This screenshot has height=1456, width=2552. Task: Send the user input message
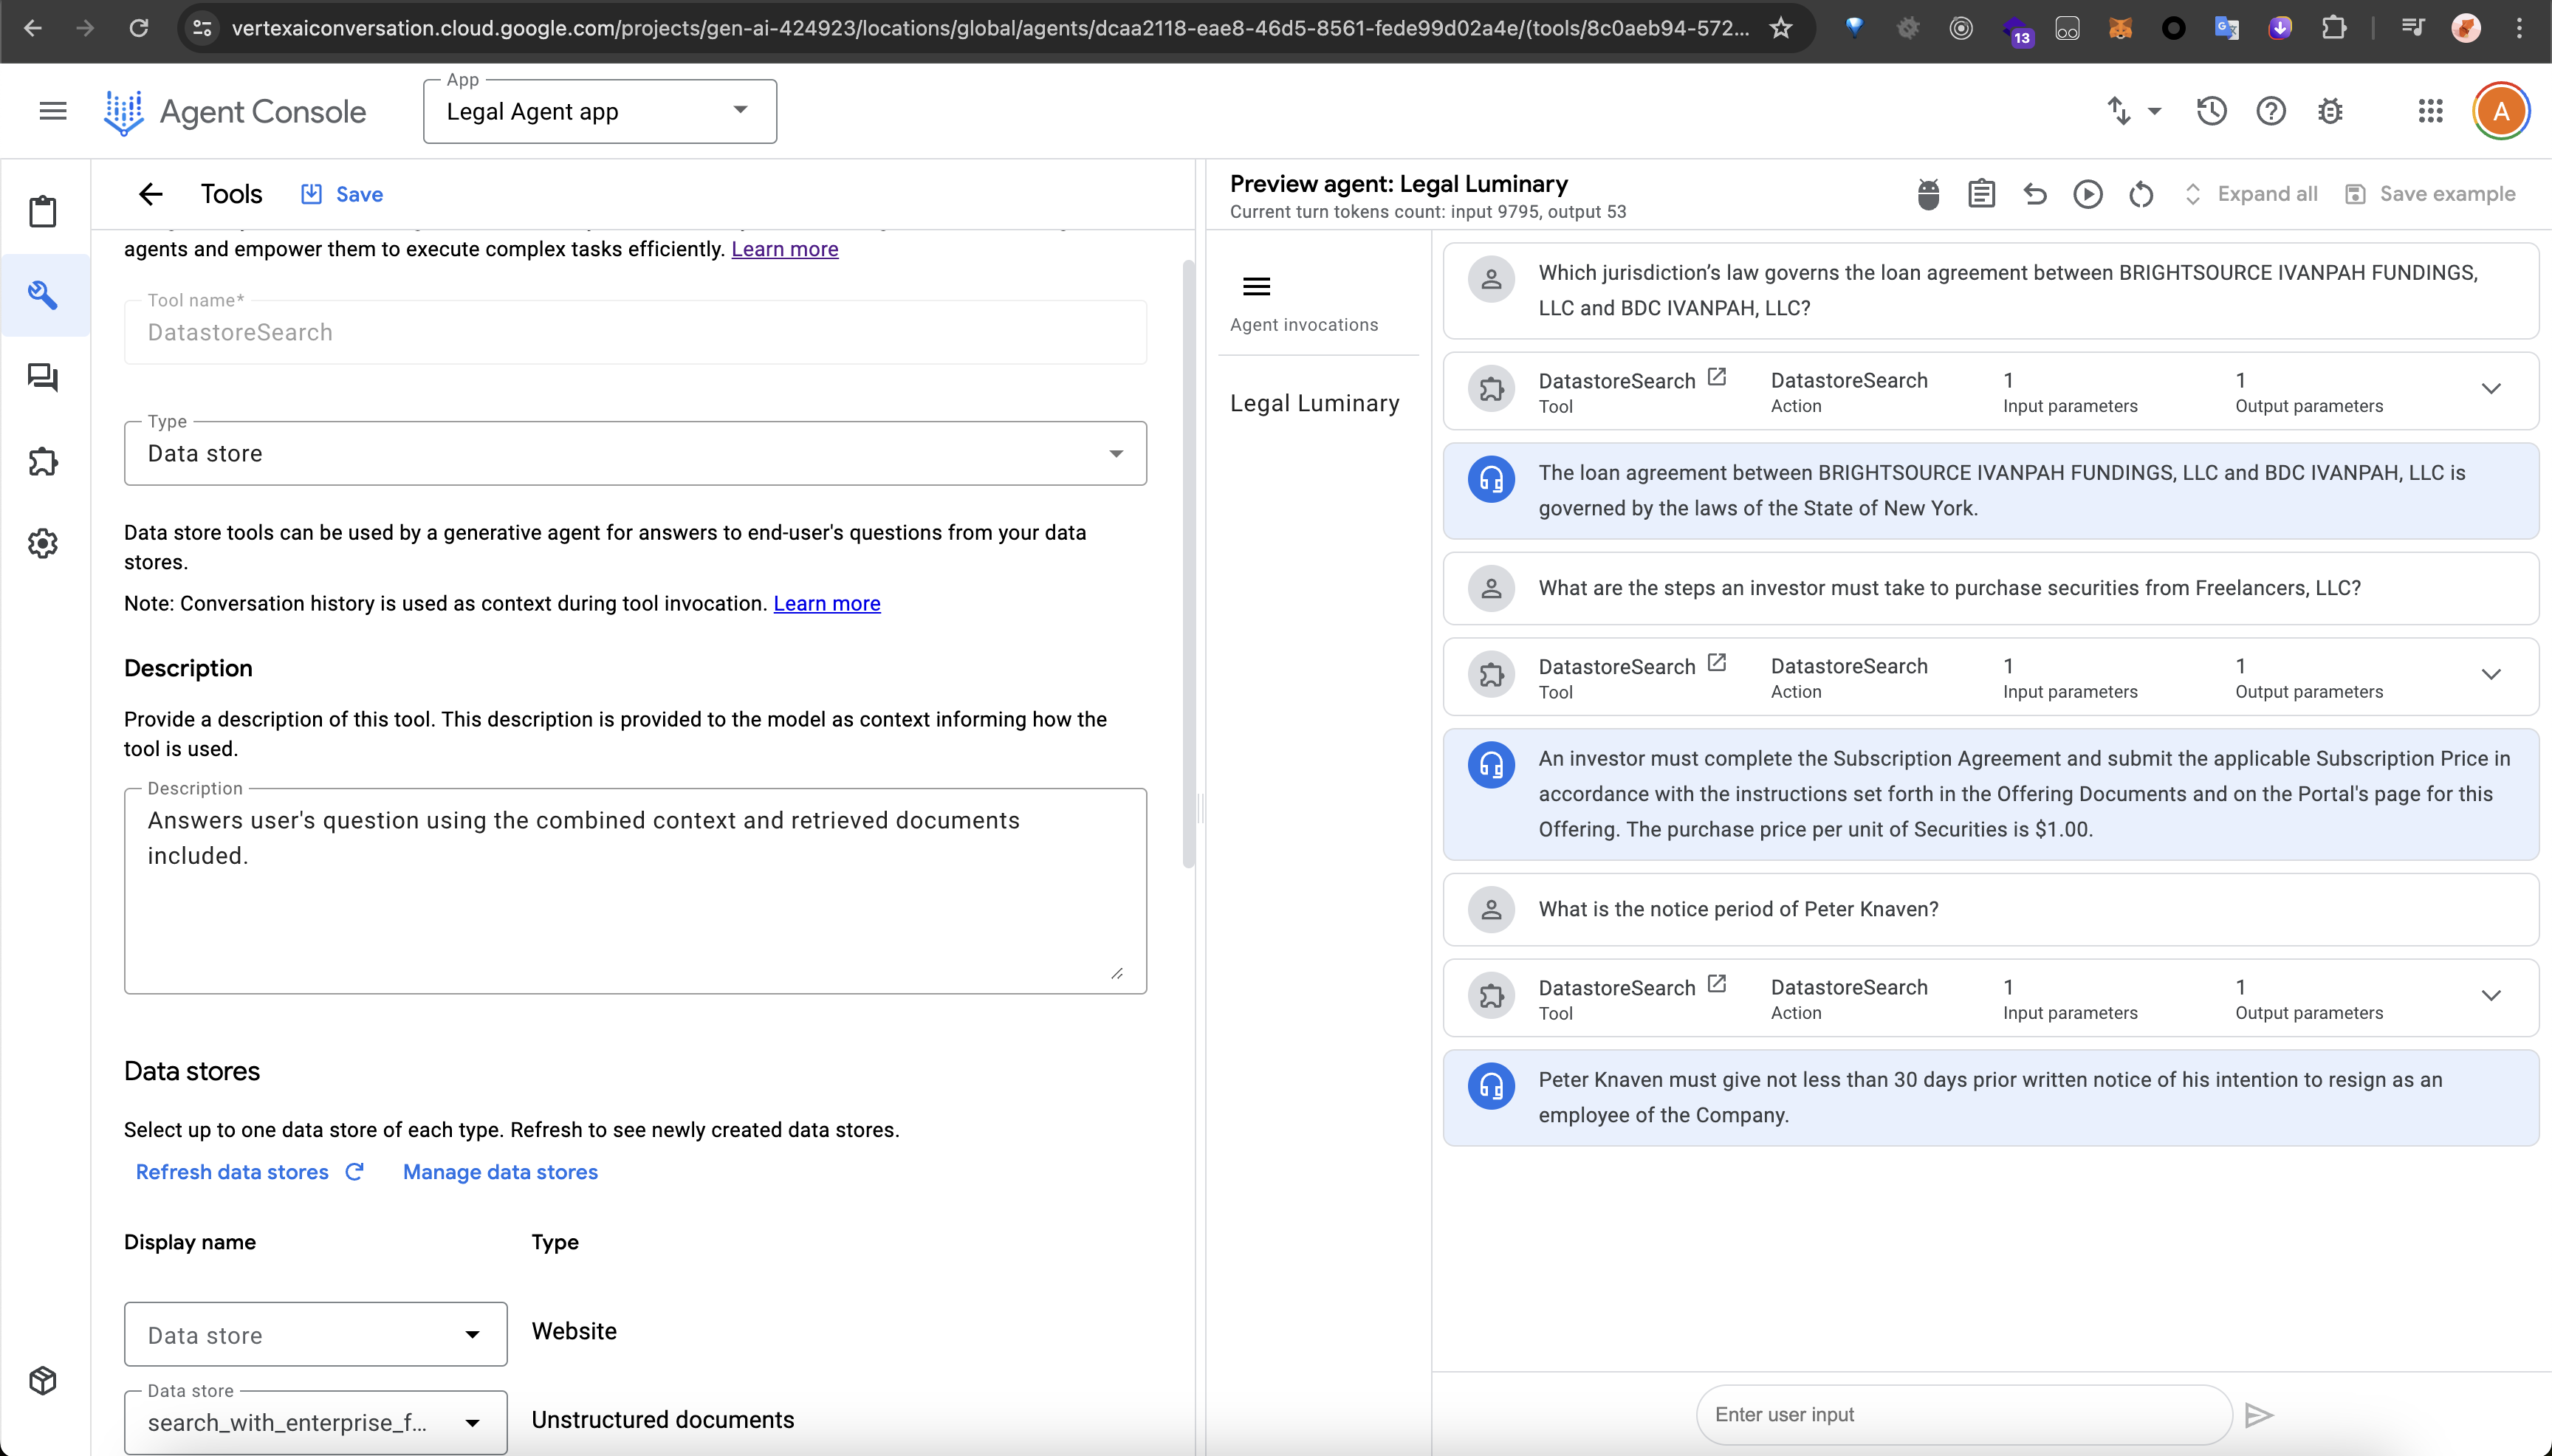point(2259,1414)
